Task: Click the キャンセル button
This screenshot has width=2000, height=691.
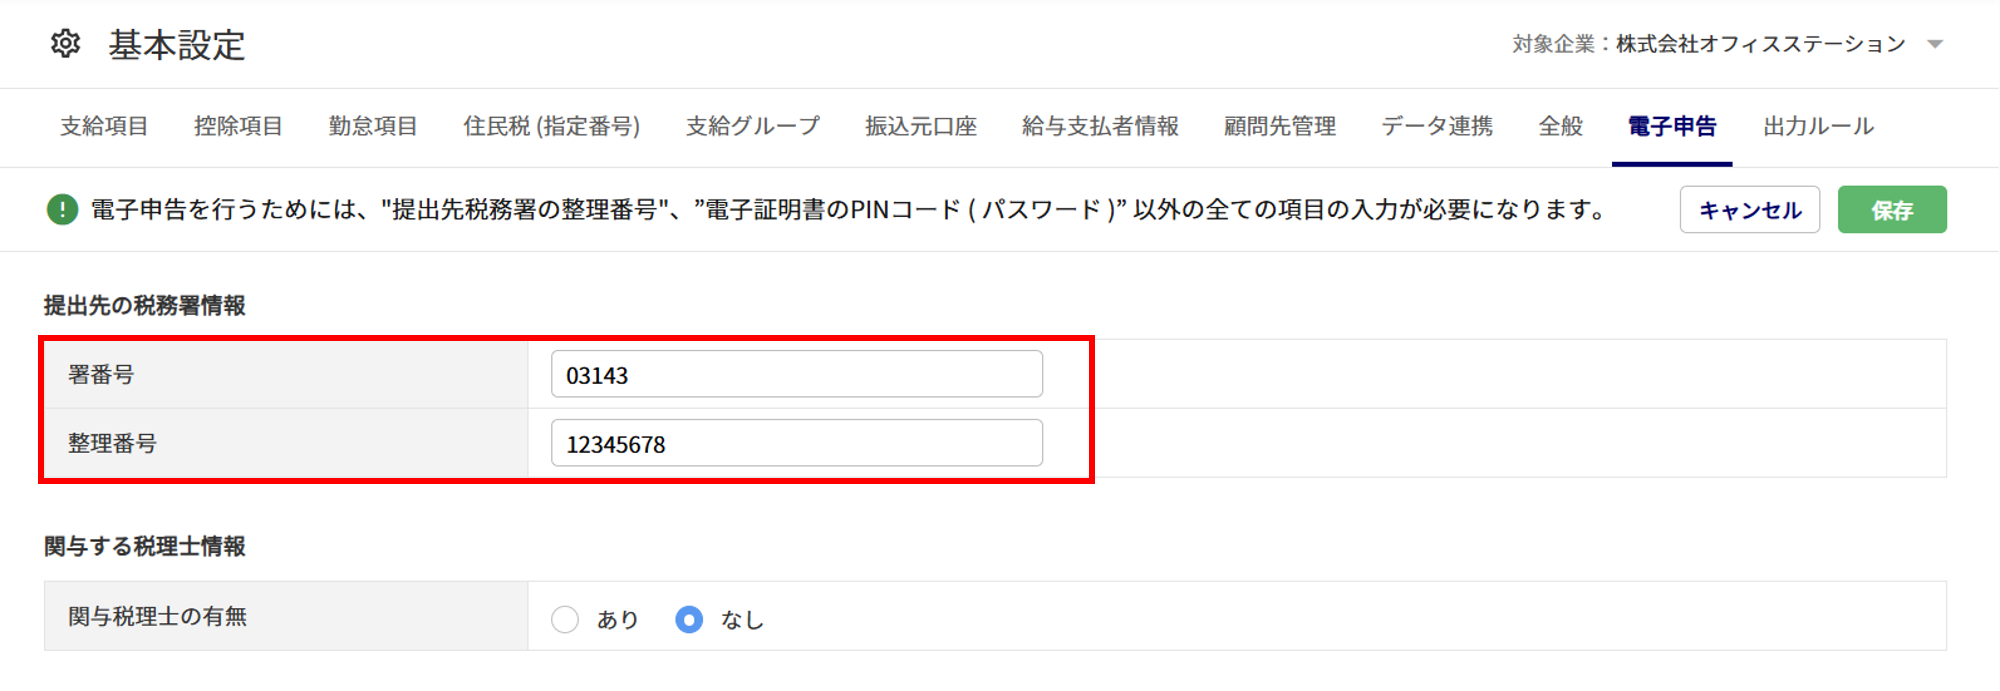Action: pos(1750,210)
